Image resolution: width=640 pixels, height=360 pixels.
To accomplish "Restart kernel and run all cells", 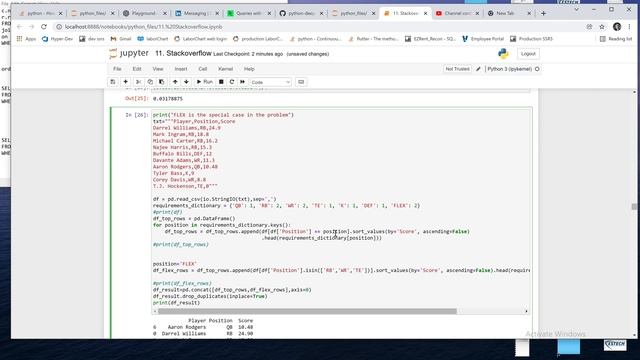I will pos(242,82).
